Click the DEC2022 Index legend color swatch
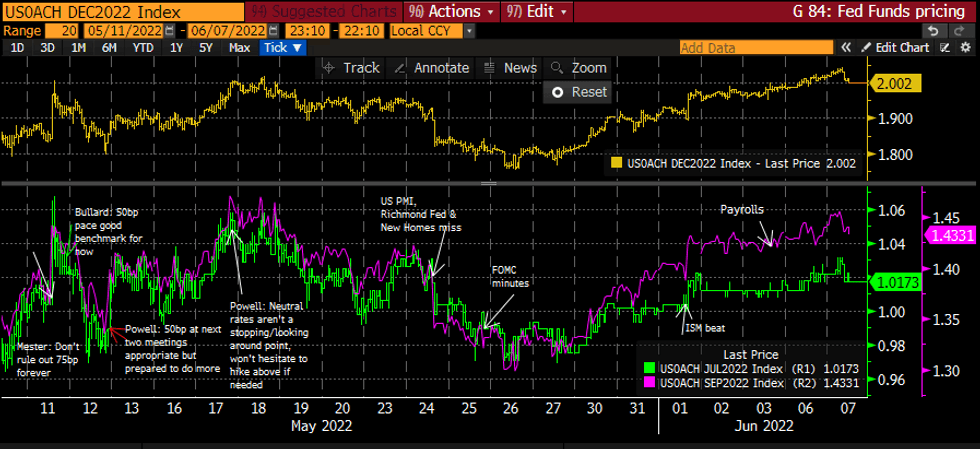 pyautogui.click(x=617, y=162)
